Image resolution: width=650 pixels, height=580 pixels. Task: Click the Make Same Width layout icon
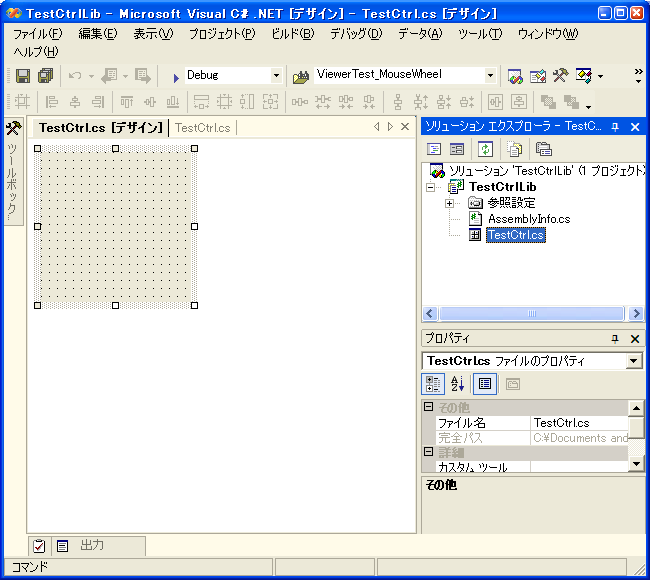point(201,102)
